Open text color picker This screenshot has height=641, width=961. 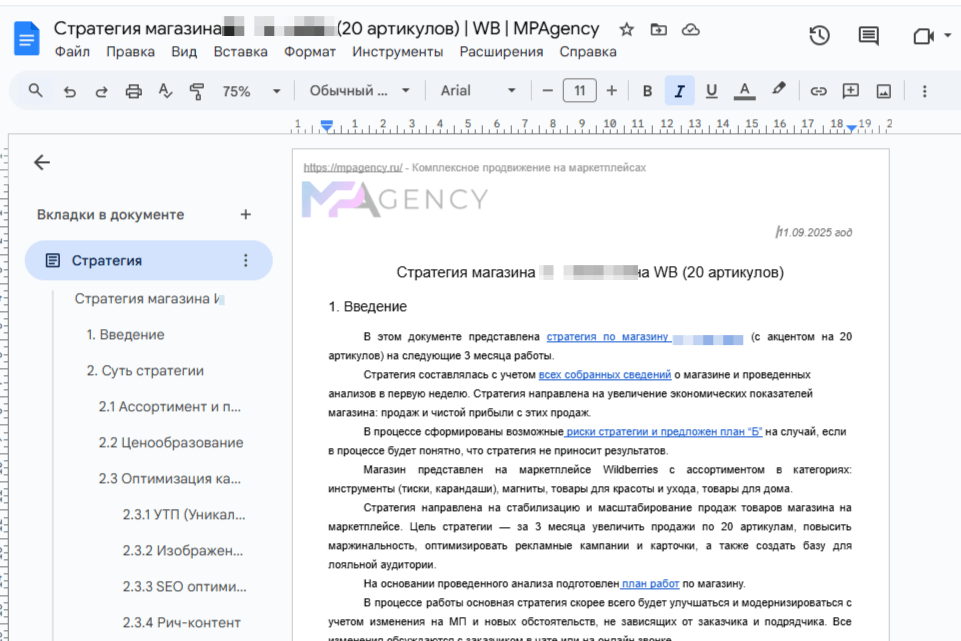744,91
